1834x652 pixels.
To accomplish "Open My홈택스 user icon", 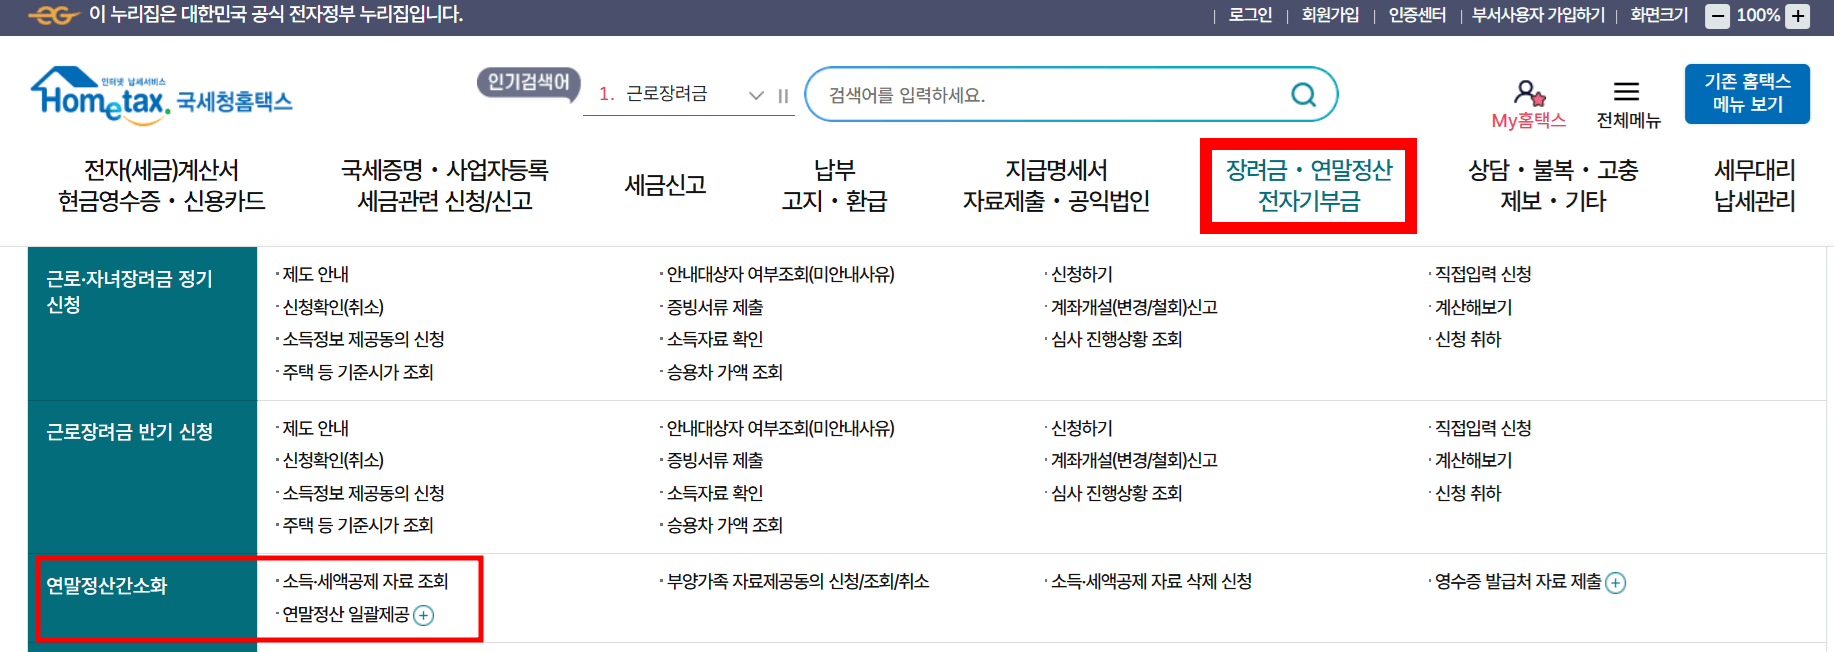I will 1528,94.
